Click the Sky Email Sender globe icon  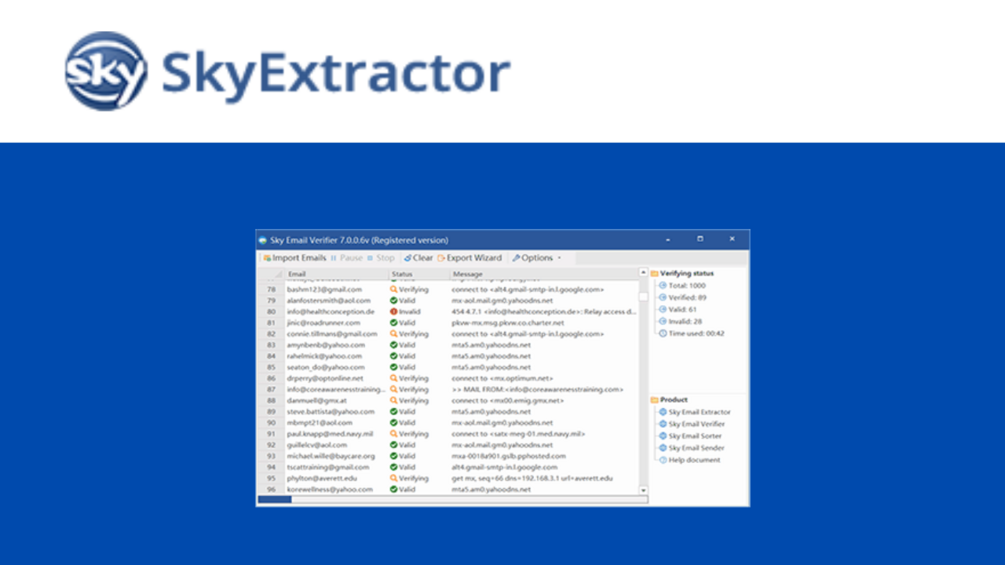663,448
